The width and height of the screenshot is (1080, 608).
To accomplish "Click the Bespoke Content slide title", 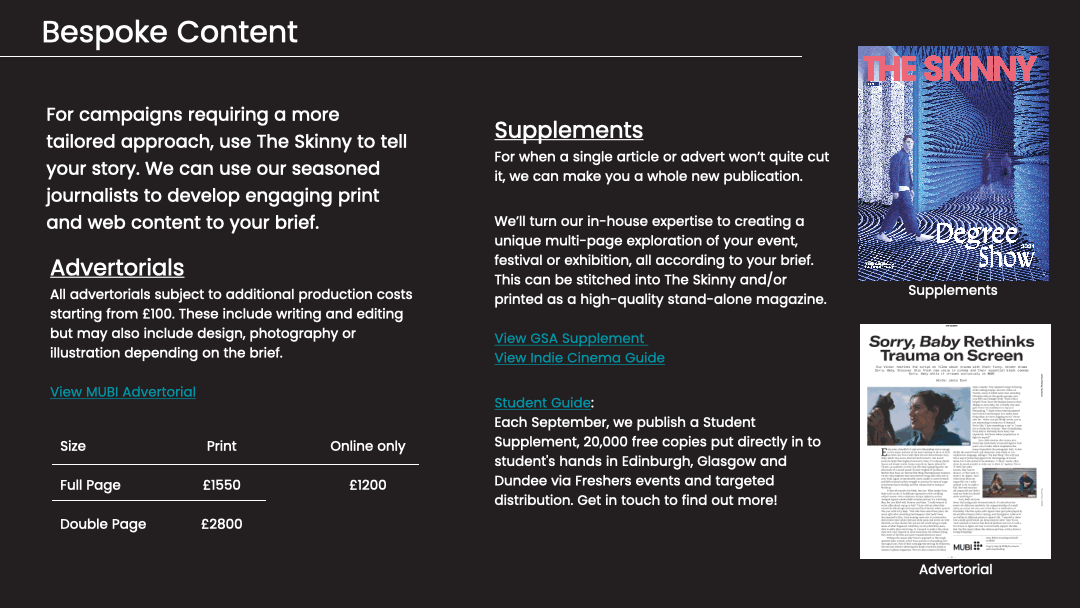I will [x=170, y=32].
